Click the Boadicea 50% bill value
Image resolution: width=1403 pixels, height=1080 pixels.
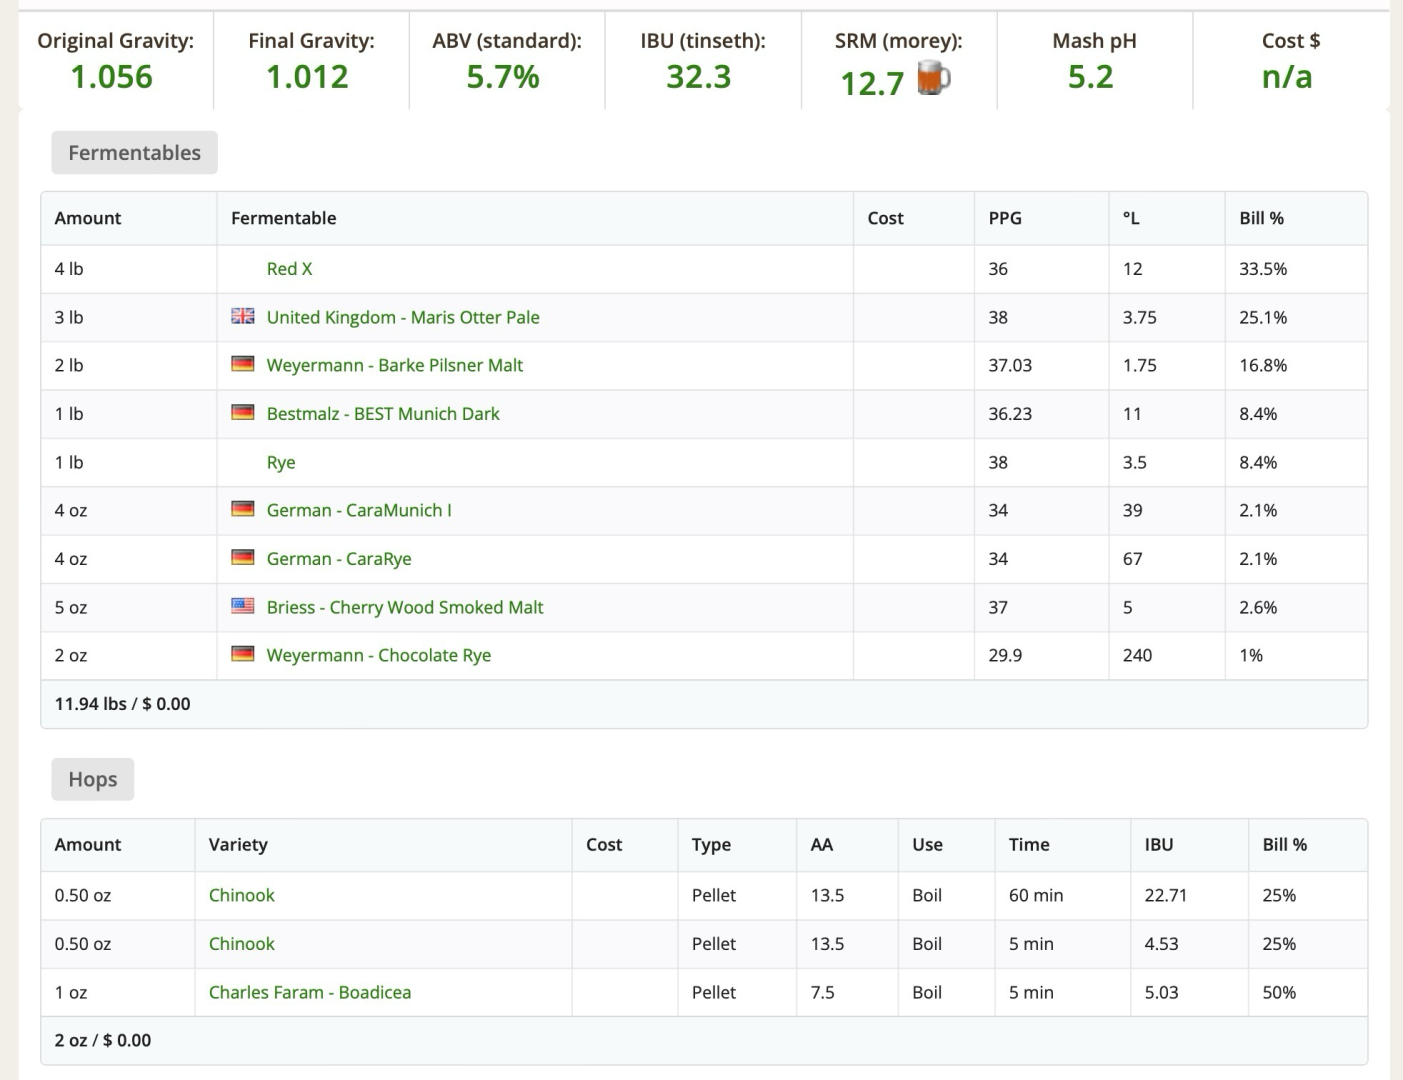(x=1279, y=992)
